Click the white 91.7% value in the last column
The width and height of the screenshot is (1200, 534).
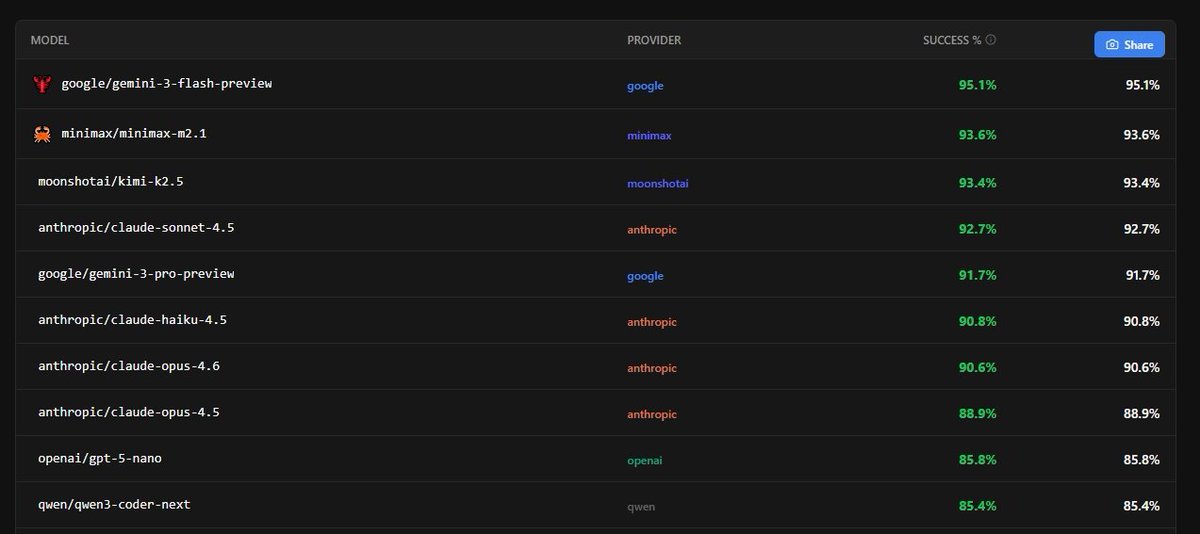click(x=1142, y=275)
